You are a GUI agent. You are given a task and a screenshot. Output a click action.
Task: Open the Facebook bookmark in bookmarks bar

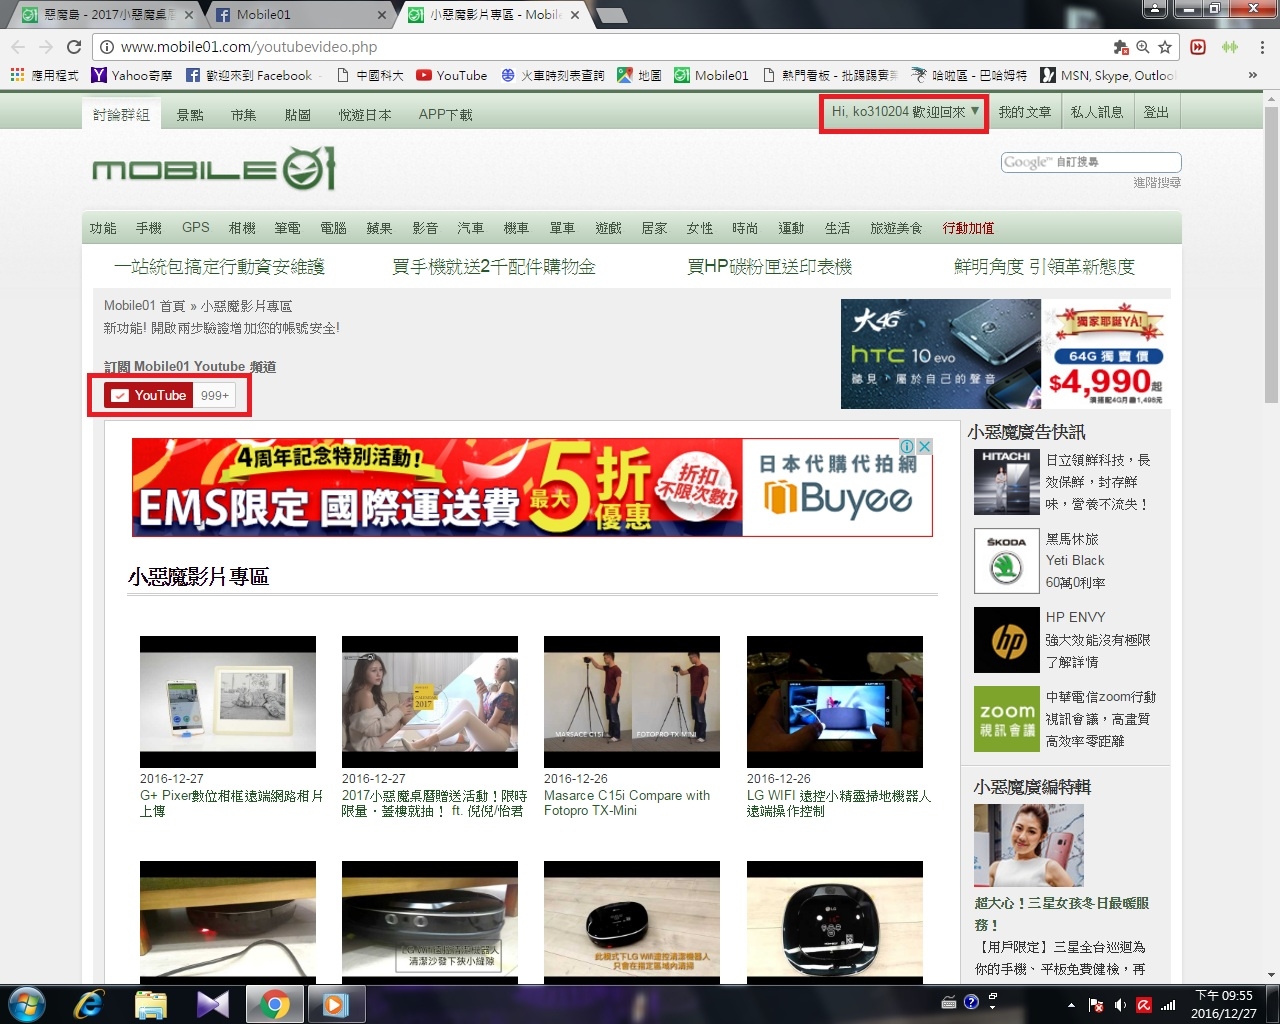[x=250, y=75]
